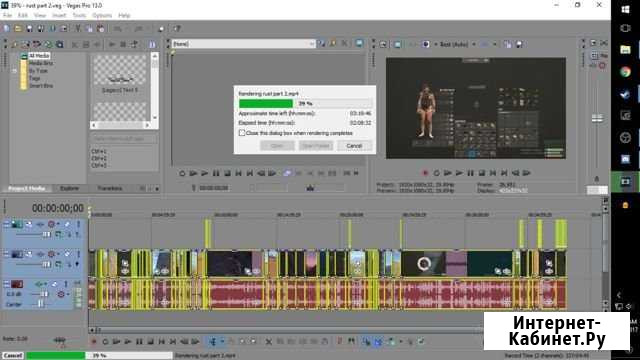
Task: Switch to the Explorer tab
Action: [x=69, y=188]
